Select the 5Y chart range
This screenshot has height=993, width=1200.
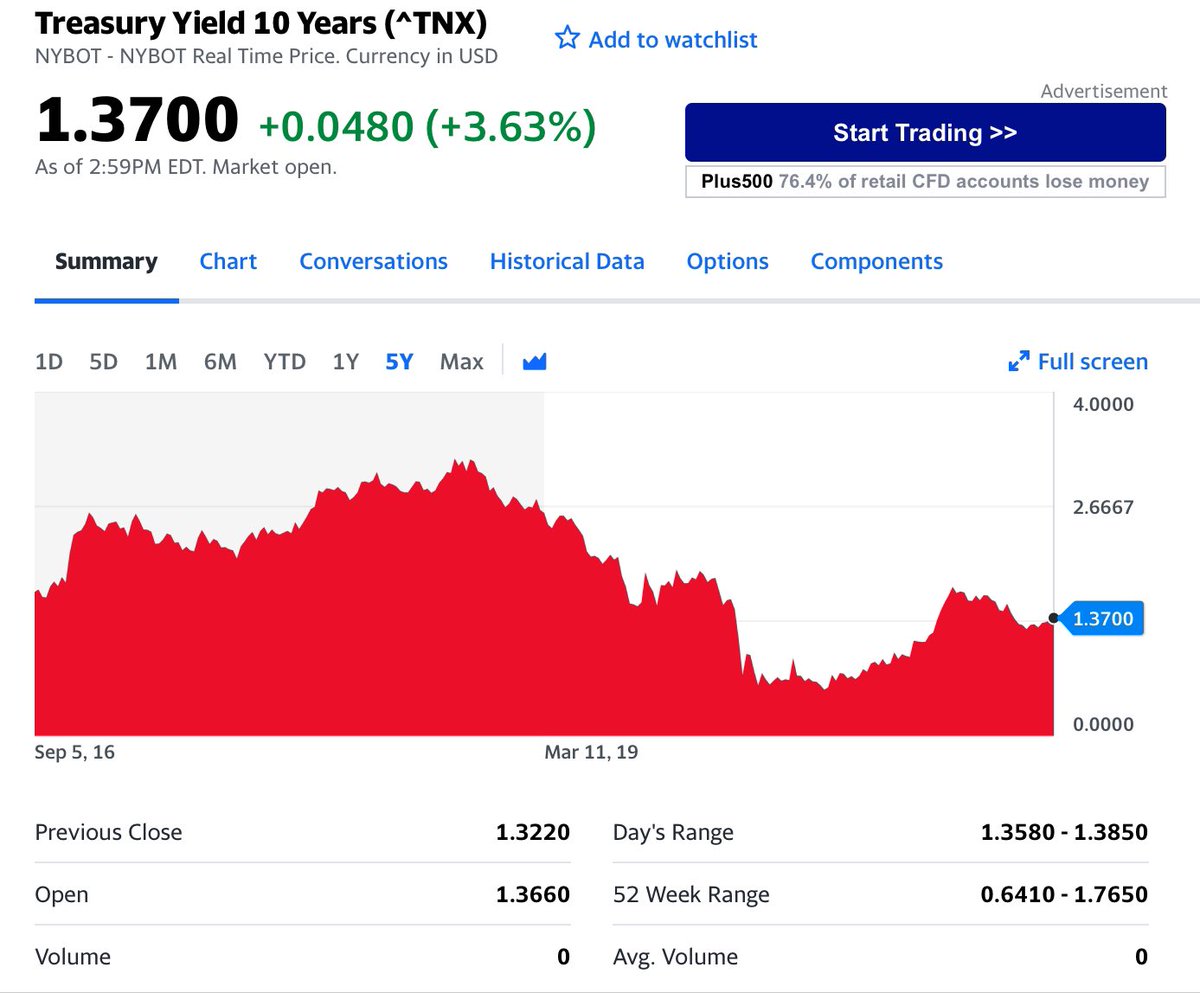click(x=399, y=362)
